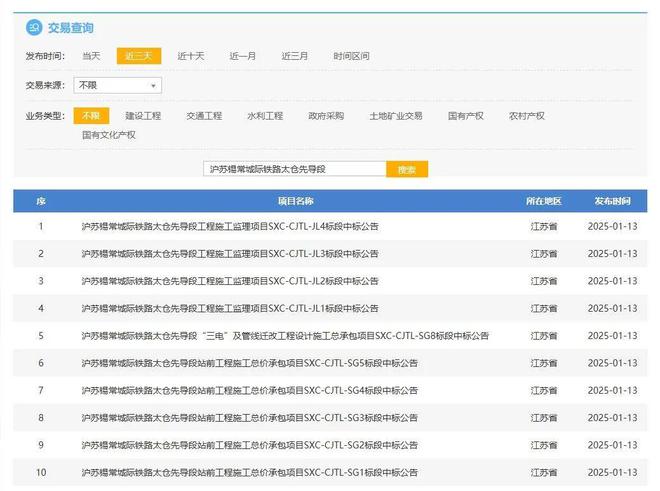Image resolution: width=660 pixels, height=491 pixels.
Task: Open the SG8标段中标公告 project link
Action: click(285, 336)
